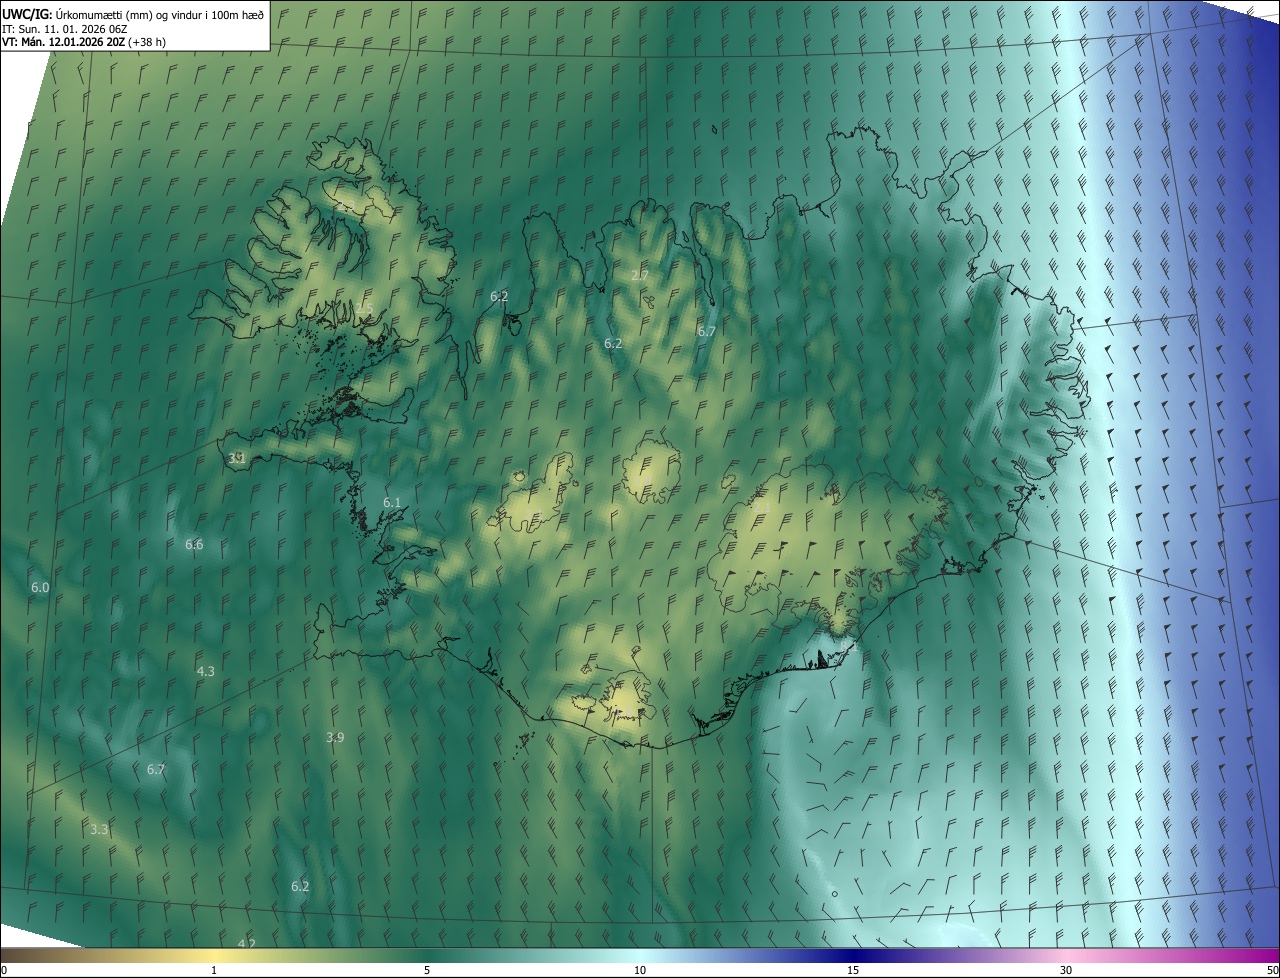Click the 6.1 value label on the map
The width and height of the screenshot is (1280, 978).
click(392, 503)
